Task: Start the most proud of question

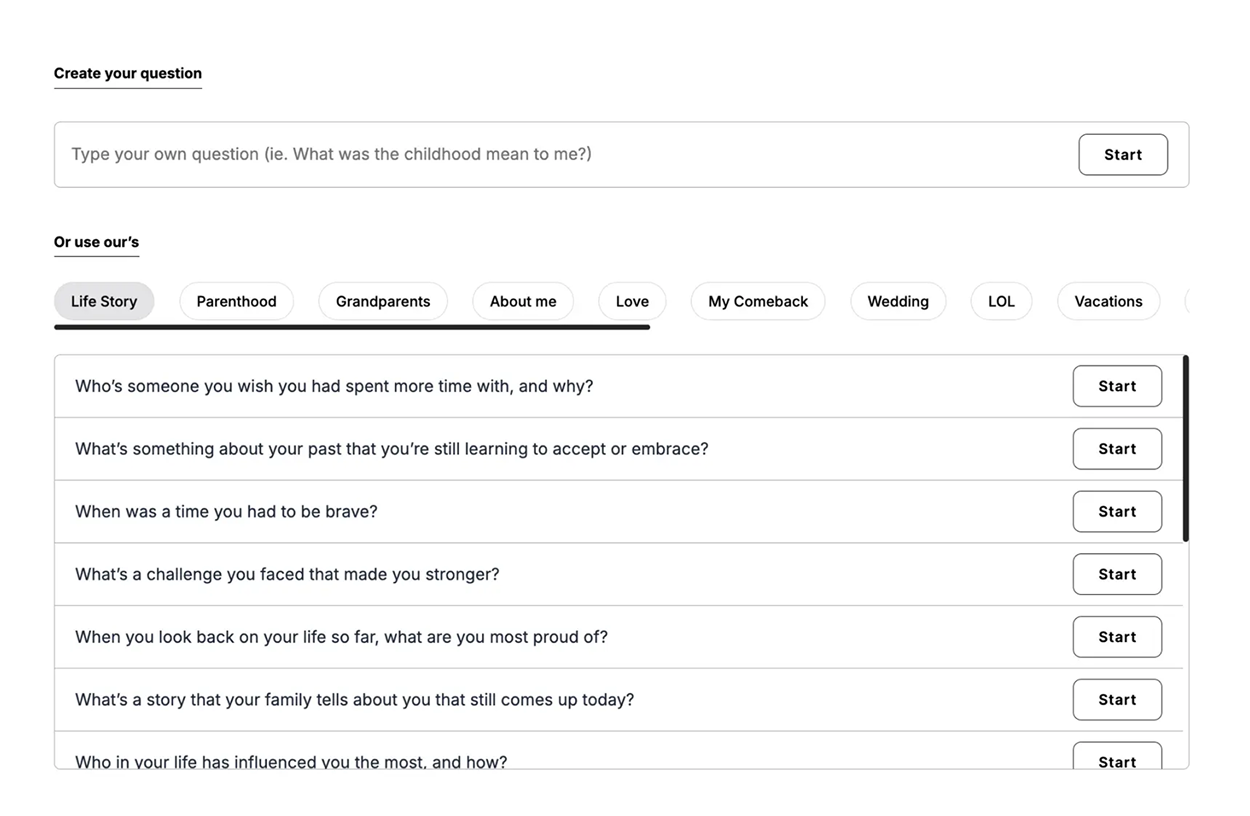Action: coord(1117,636)
